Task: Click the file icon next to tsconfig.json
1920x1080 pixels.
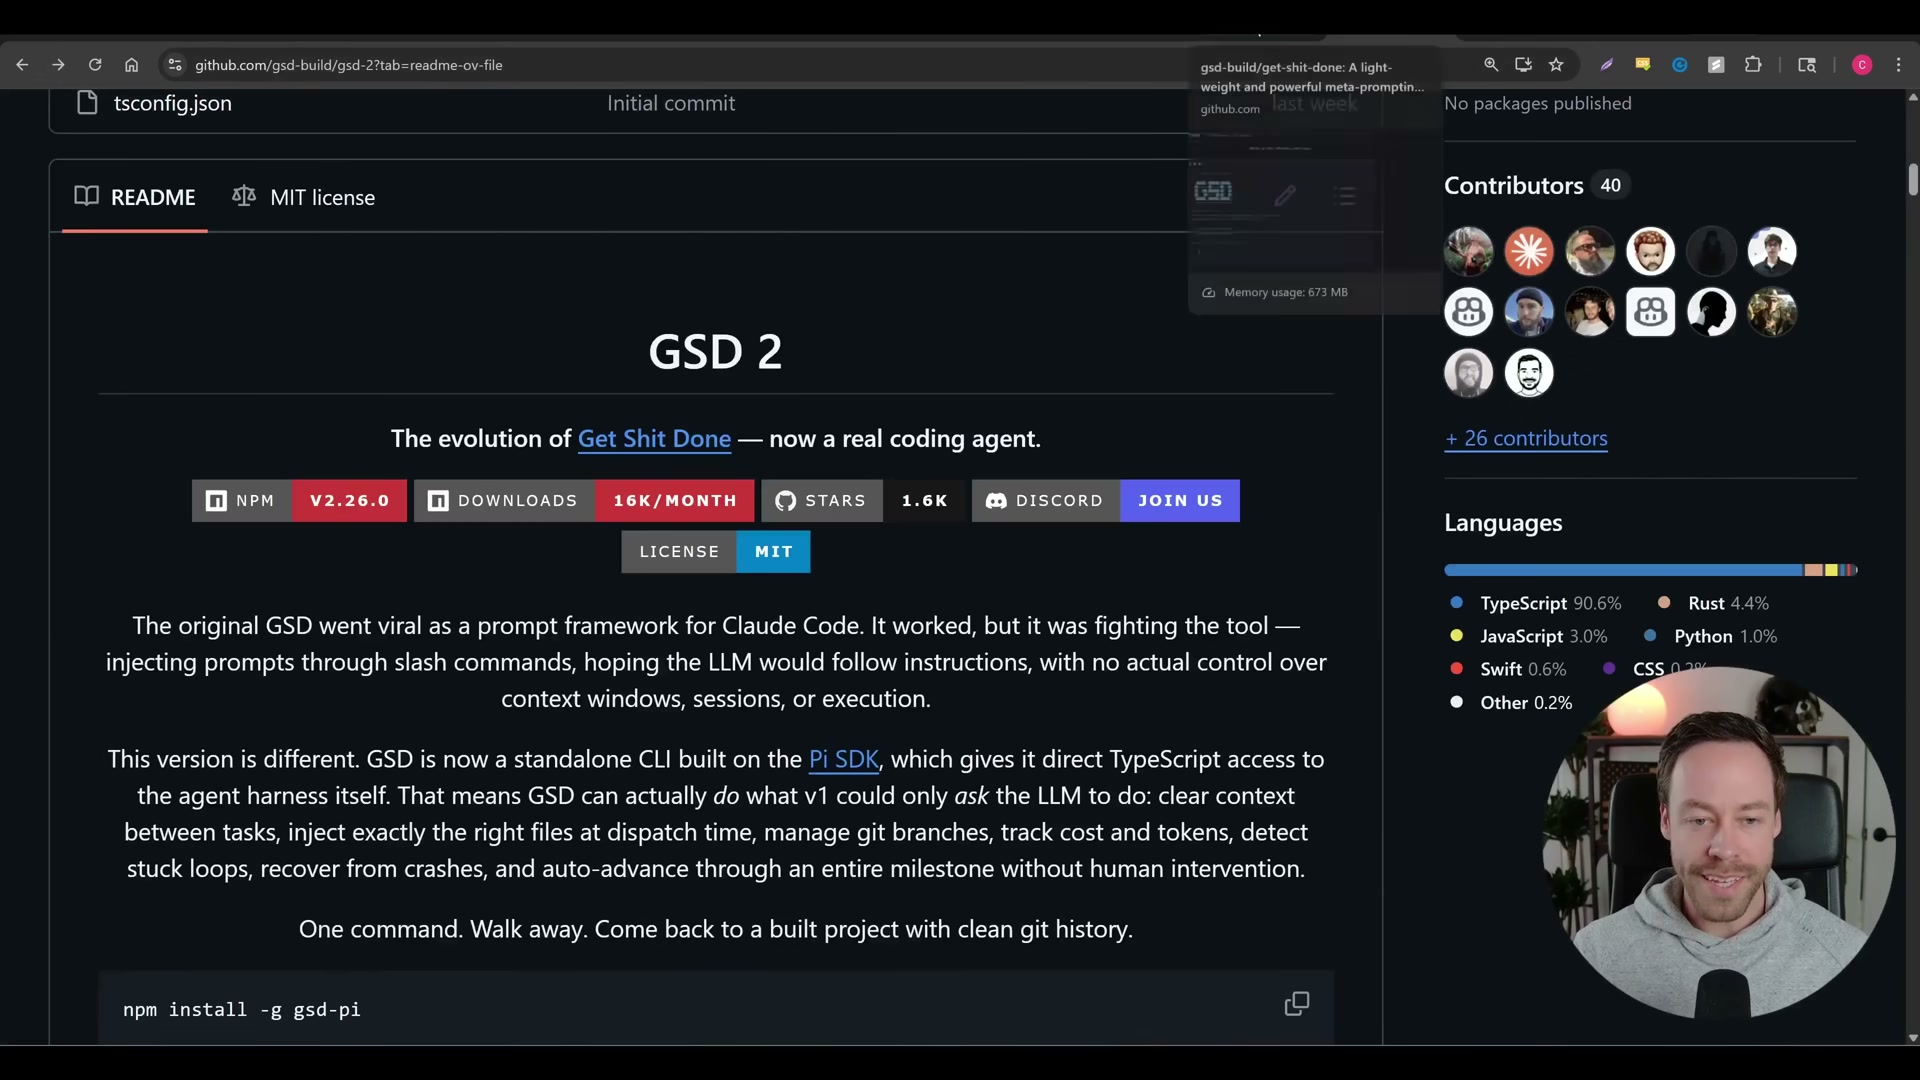Action: 87,103
